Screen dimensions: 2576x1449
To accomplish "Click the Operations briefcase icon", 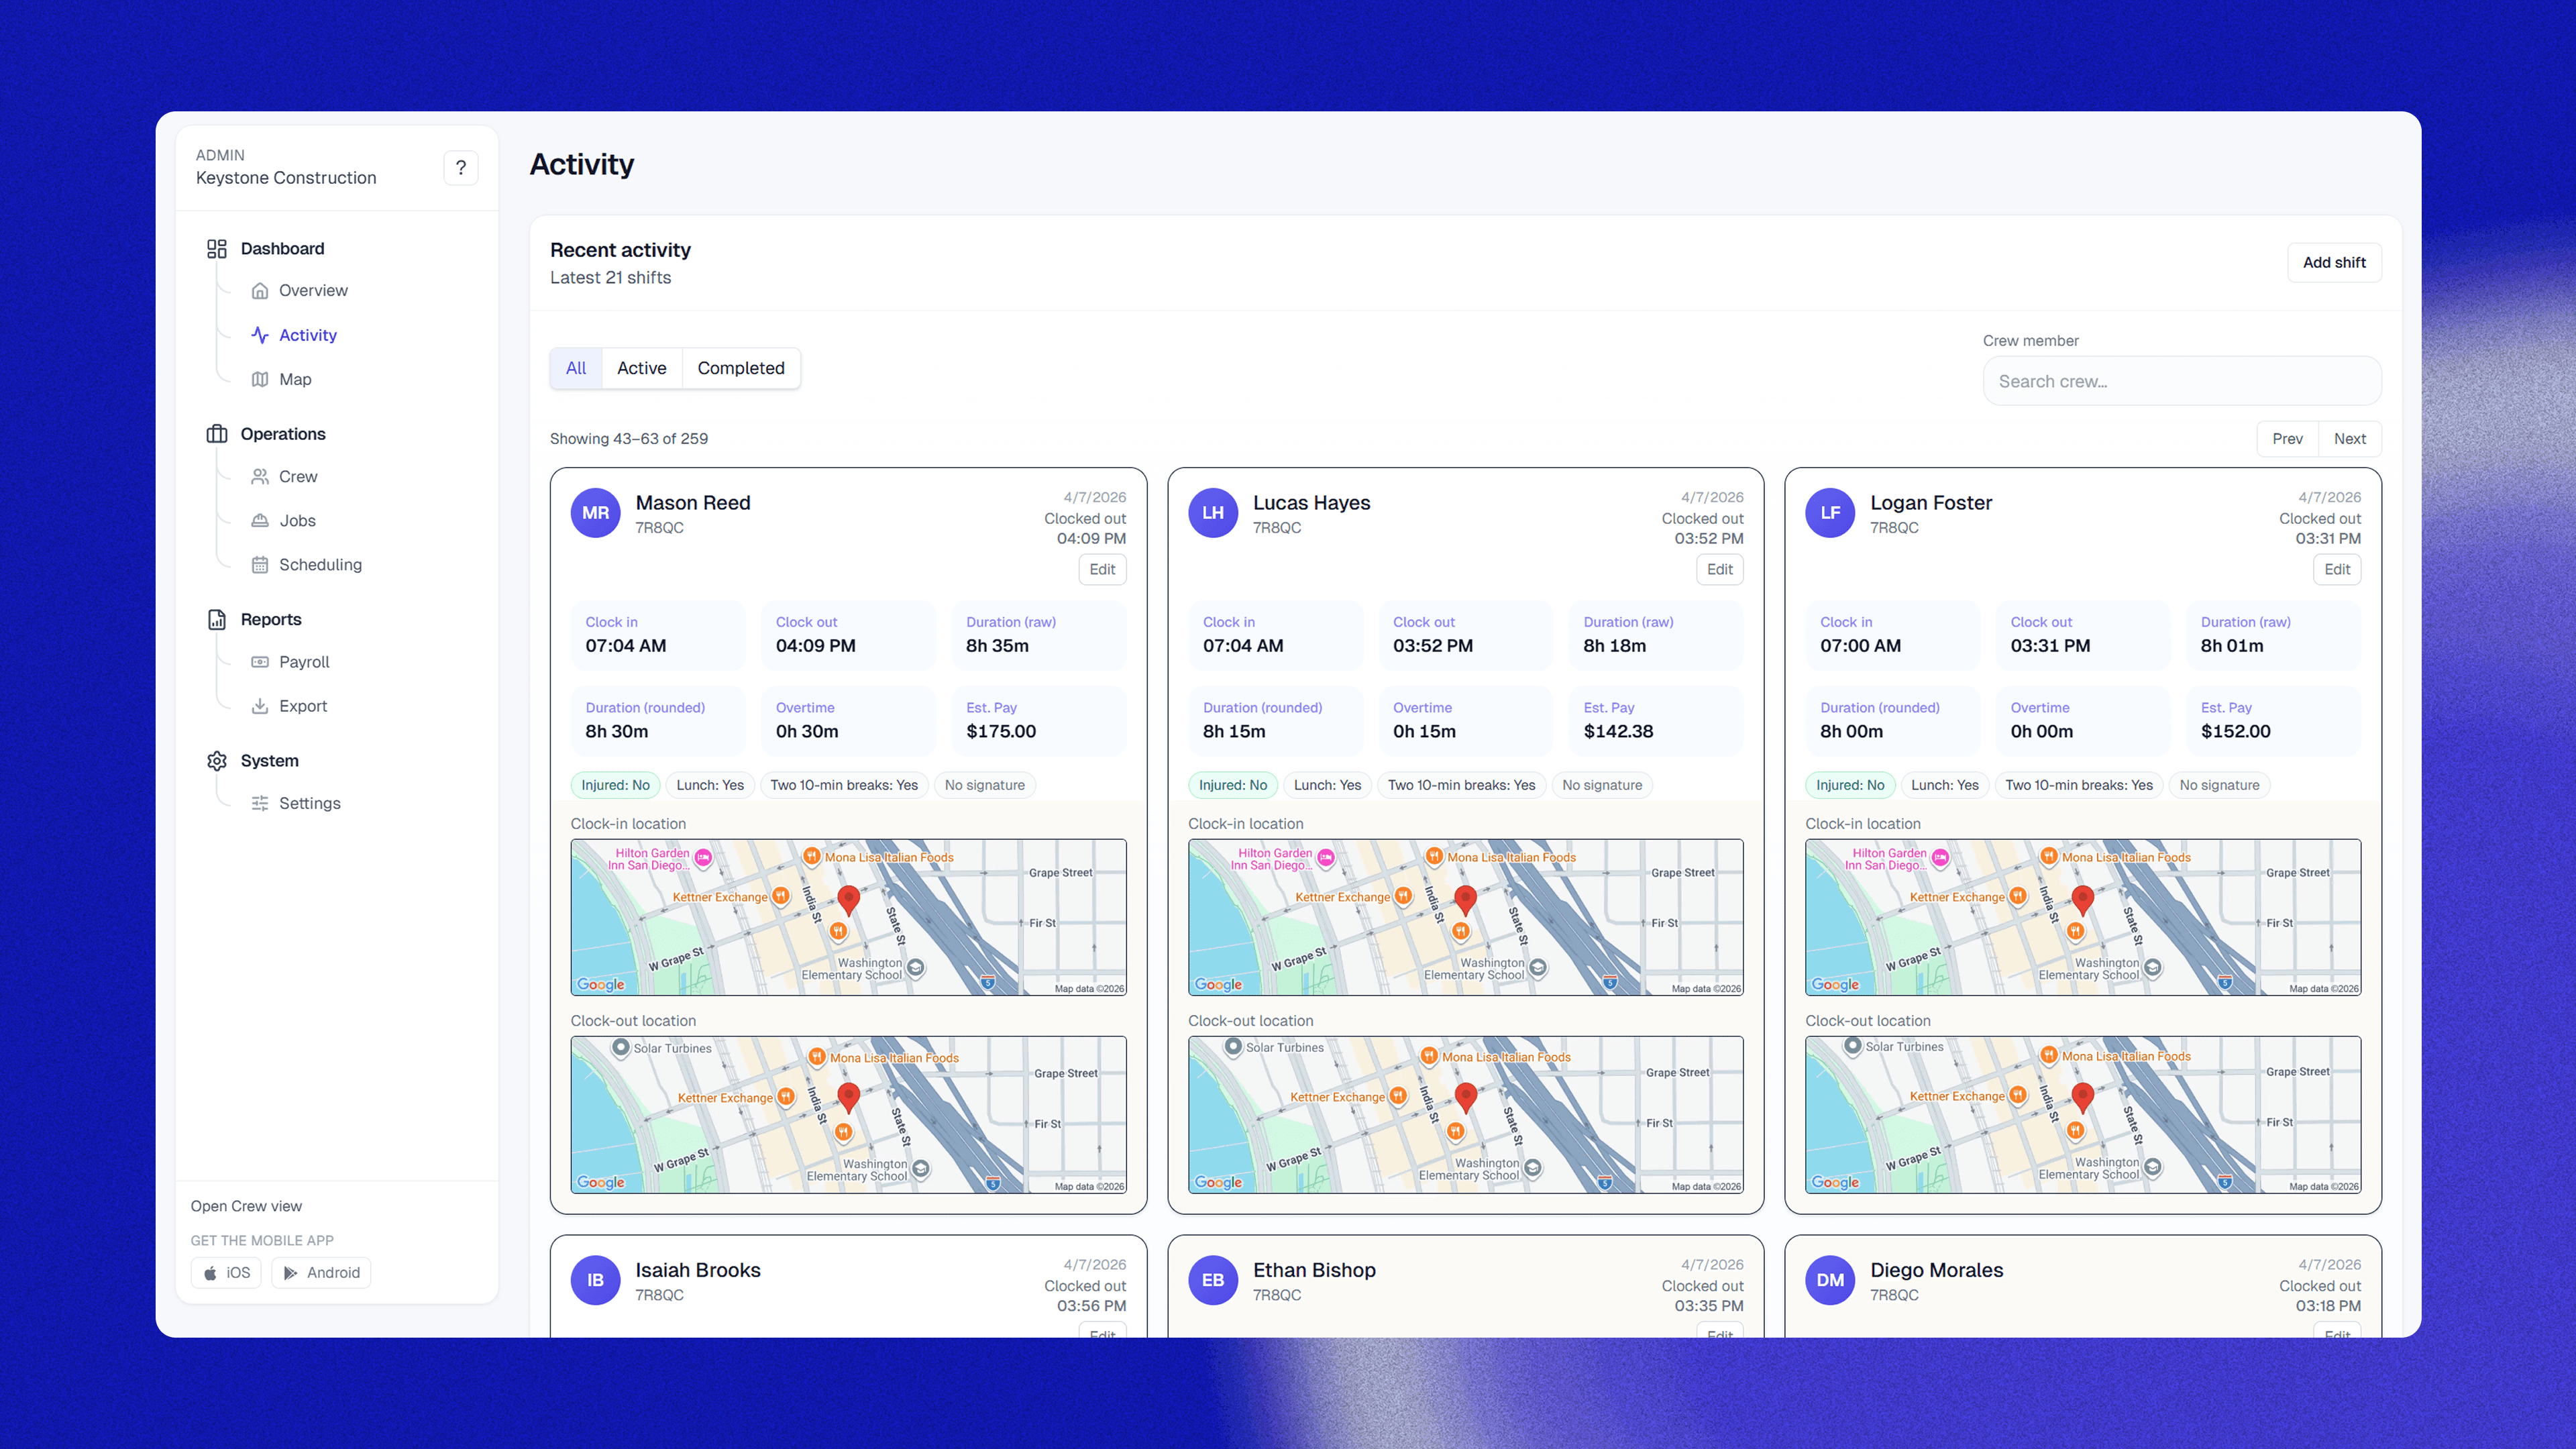I will [x=217, y=434].
